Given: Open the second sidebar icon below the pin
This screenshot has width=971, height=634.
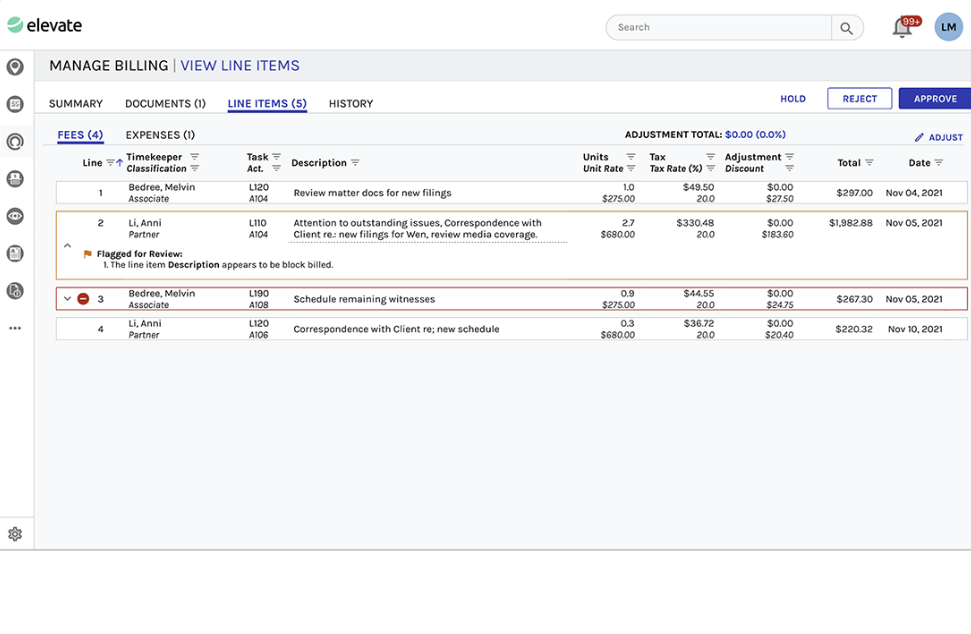Looking at the screenshot, I should (15, 104).
